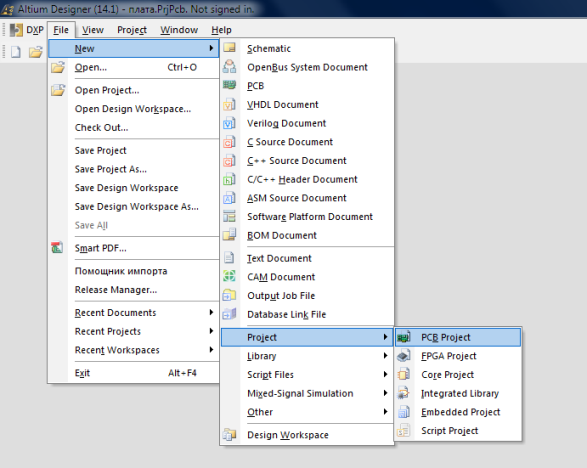The width and height of the screenshot is (587, 468).
Task: Choose Exit from the File menu
Action: click(x=134, y=373)
